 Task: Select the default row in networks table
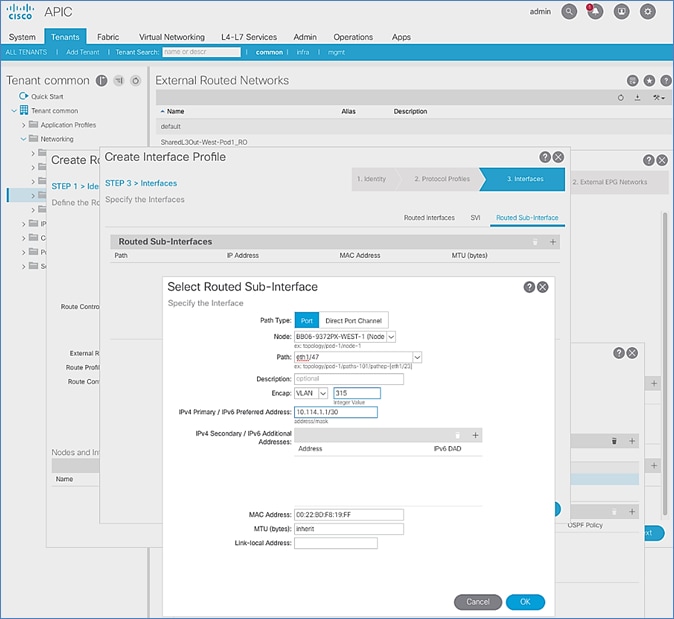click(414, 126)
